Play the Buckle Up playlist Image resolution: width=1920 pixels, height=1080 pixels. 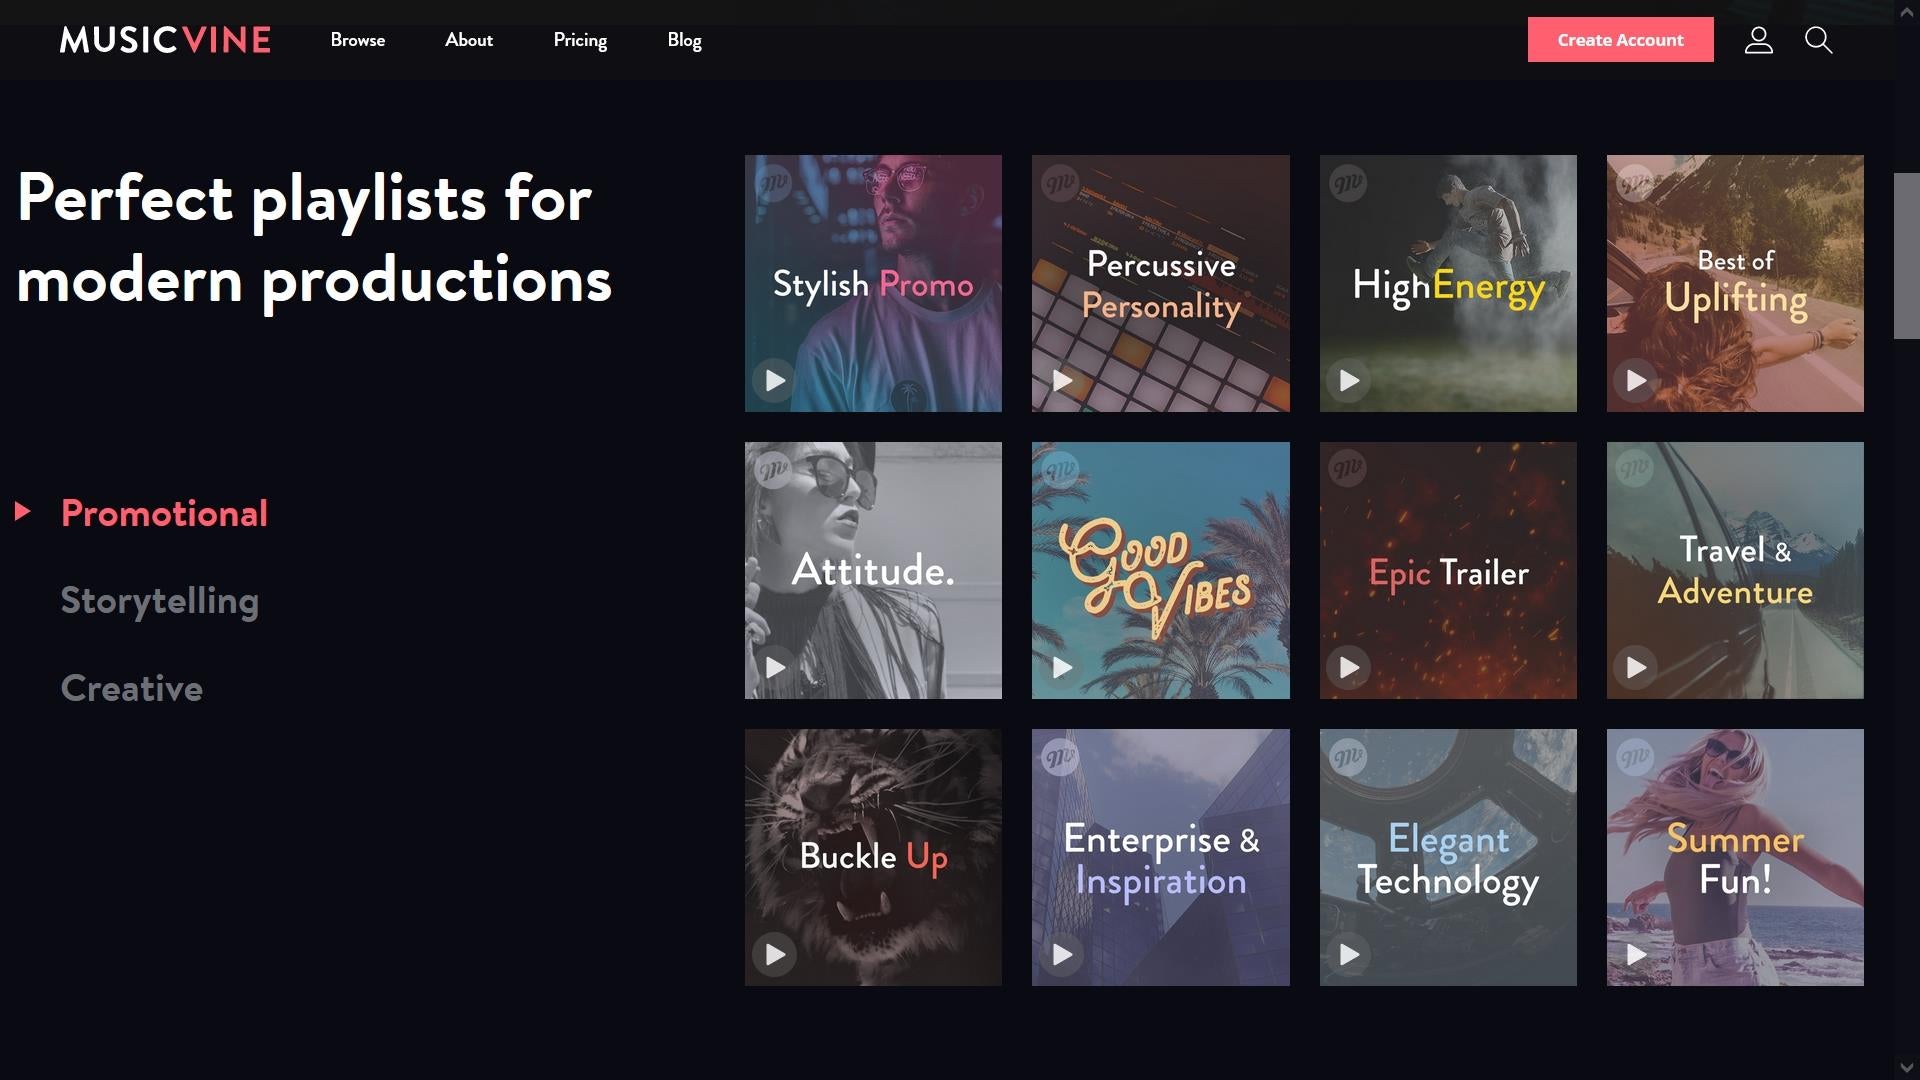[x=775, y=954]
